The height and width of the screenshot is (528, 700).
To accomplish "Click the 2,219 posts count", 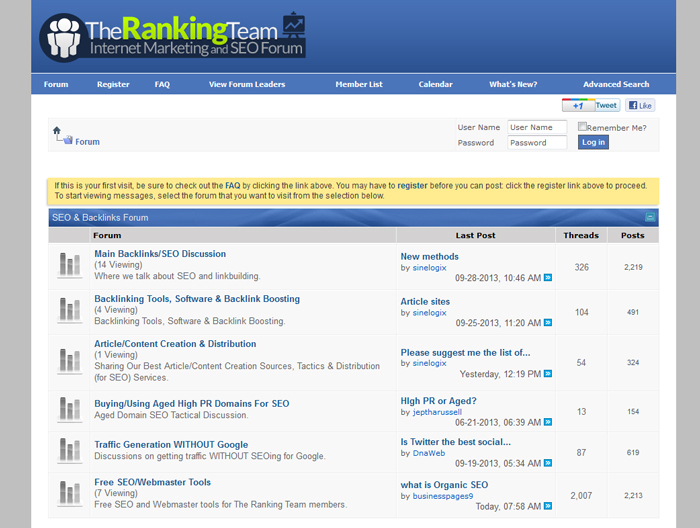I will (x=633, y=267).
